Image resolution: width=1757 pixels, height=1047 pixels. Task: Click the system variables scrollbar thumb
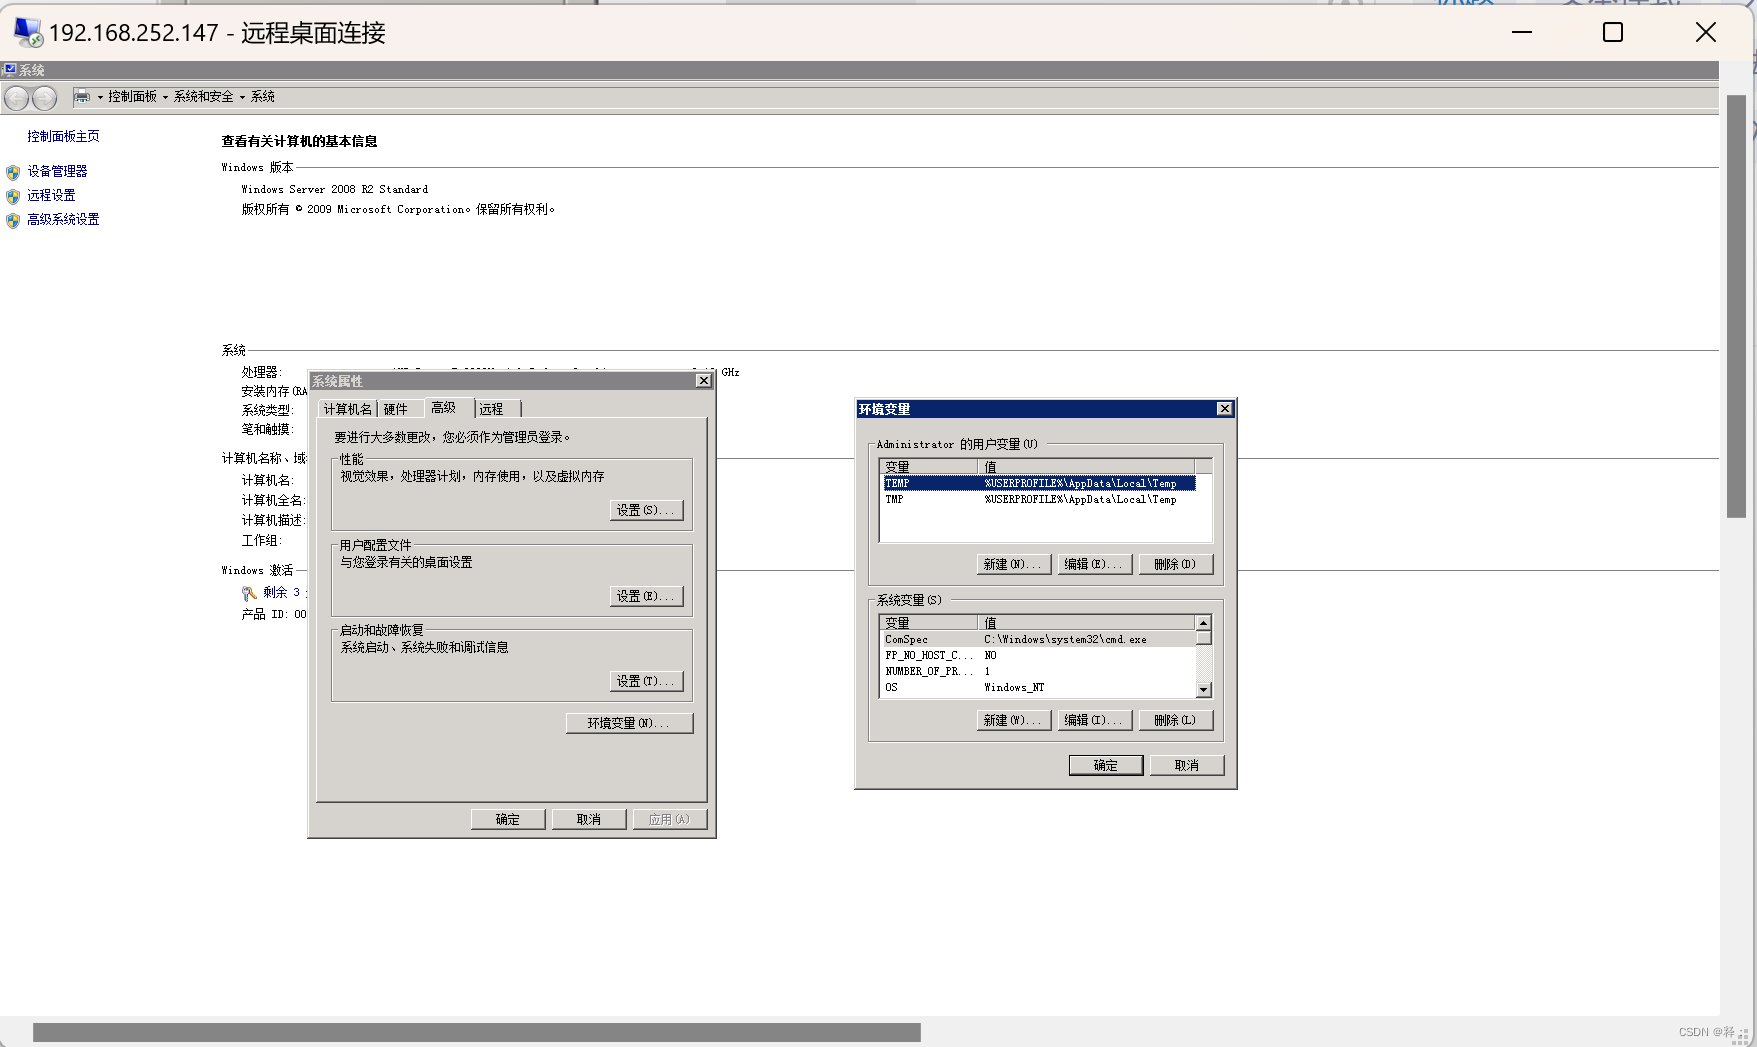tap(1204, 638)
